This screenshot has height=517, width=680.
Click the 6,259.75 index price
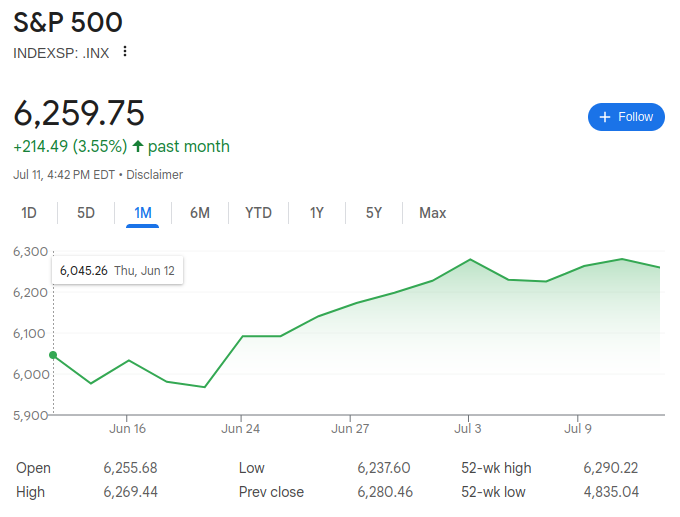[x=79, y=113]
